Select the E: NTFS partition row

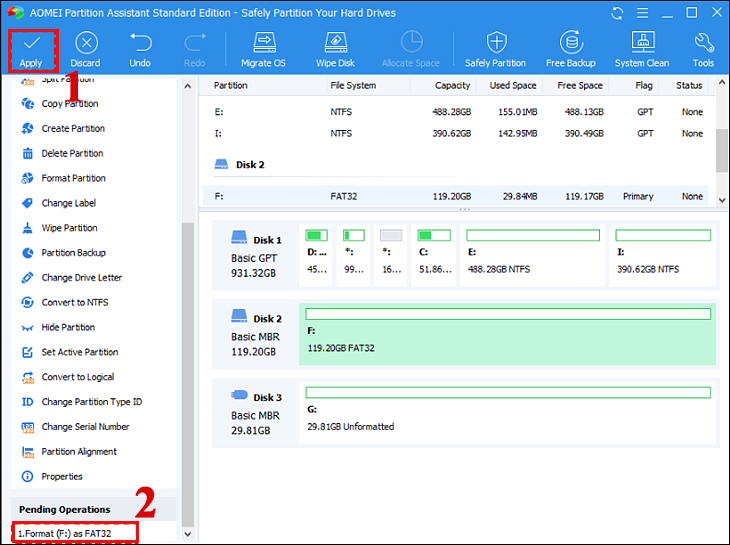coord(456,112)
